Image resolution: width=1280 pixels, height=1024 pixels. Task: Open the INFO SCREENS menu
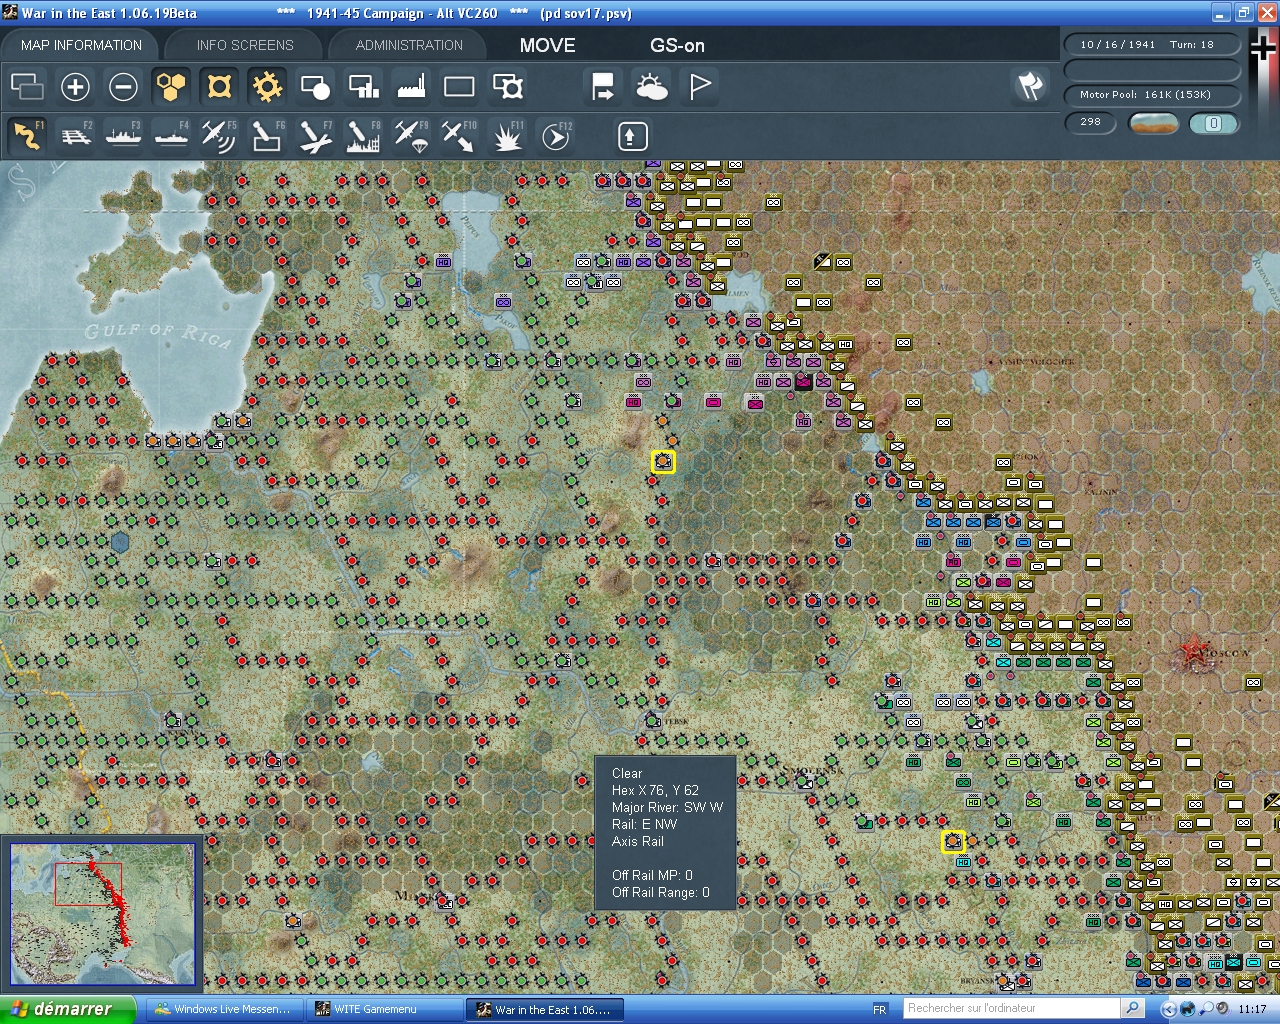[243, 44]
